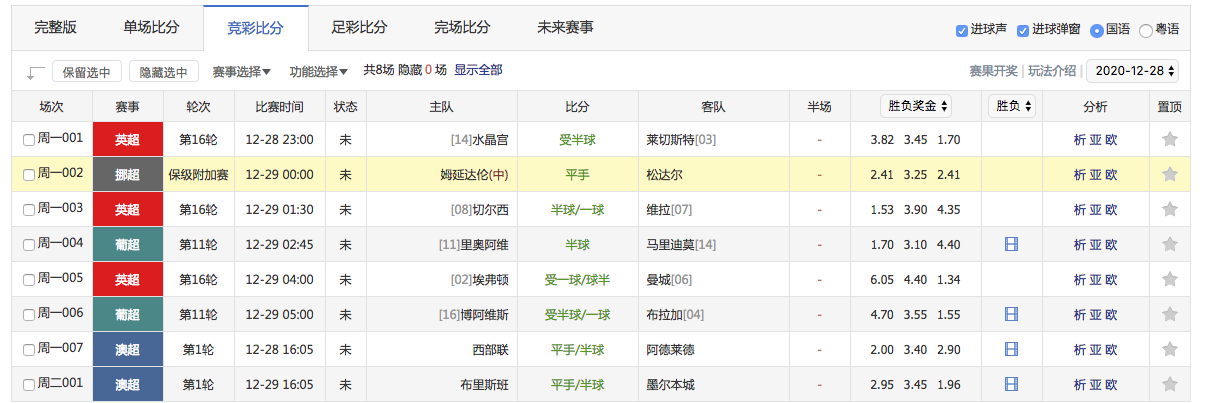Switch to the 完场比分 tab

tap(463, 28)
